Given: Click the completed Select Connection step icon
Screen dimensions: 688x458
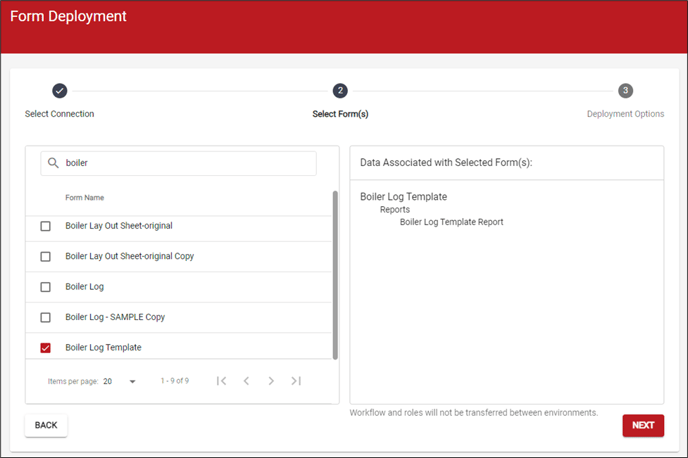Looking at the screenshot, I should pos(60,91).
